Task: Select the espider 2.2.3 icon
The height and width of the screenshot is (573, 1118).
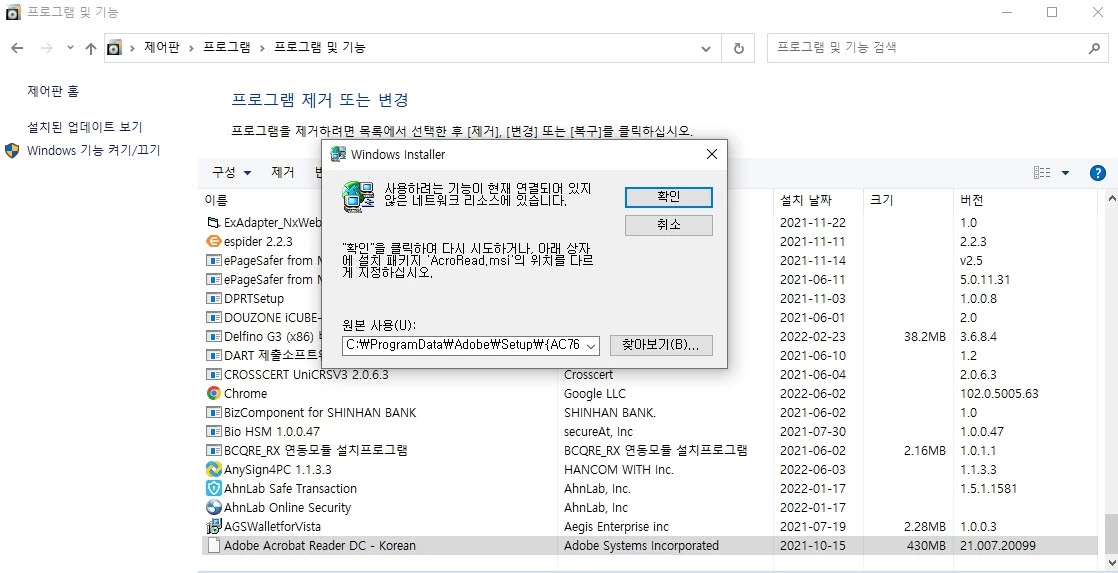Action: [213, 242]
